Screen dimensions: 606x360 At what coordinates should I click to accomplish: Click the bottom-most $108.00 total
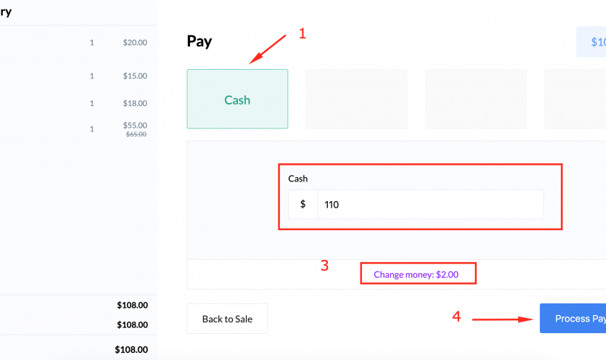point(131,350)
